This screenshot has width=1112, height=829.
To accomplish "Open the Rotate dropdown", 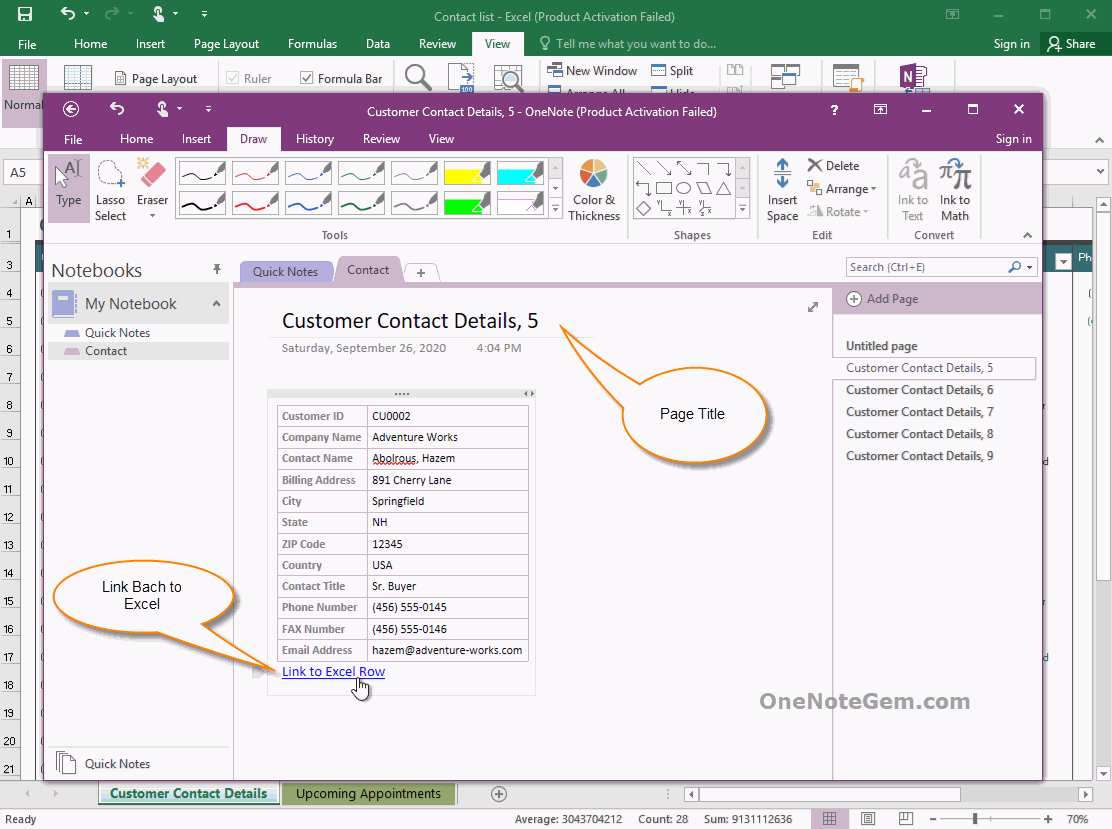I will click(841, 211).
